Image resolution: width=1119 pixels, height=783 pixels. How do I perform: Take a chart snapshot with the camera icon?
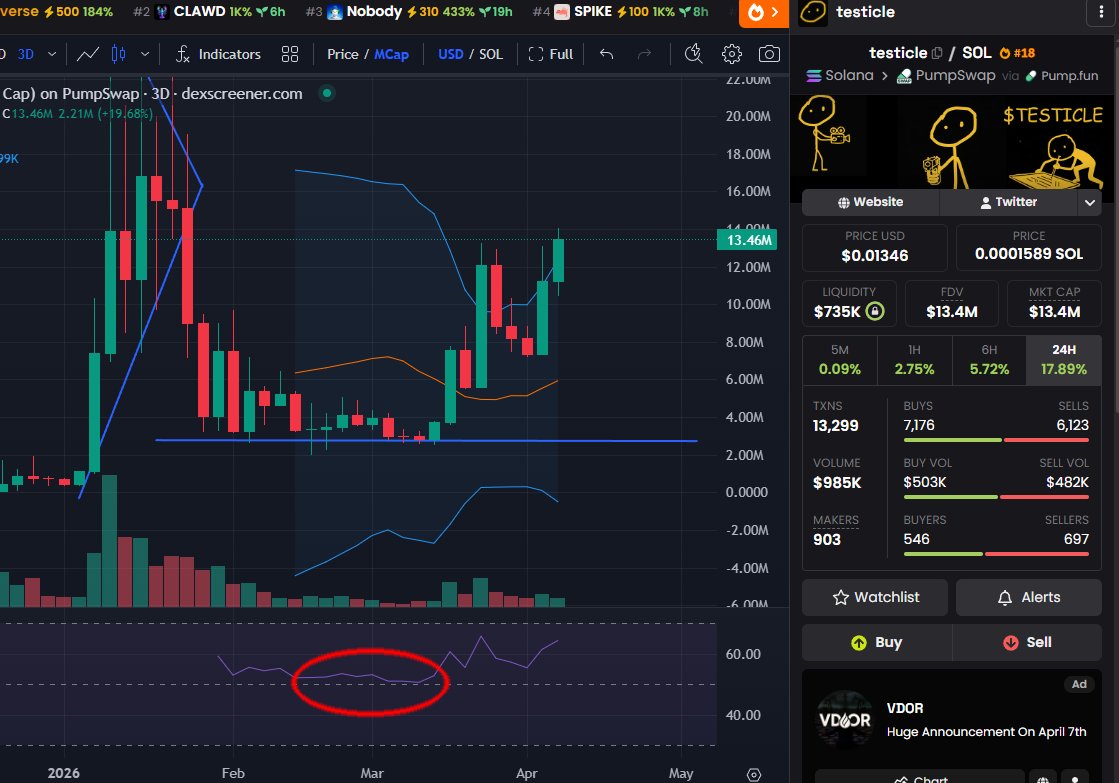[x=768, y=54]
